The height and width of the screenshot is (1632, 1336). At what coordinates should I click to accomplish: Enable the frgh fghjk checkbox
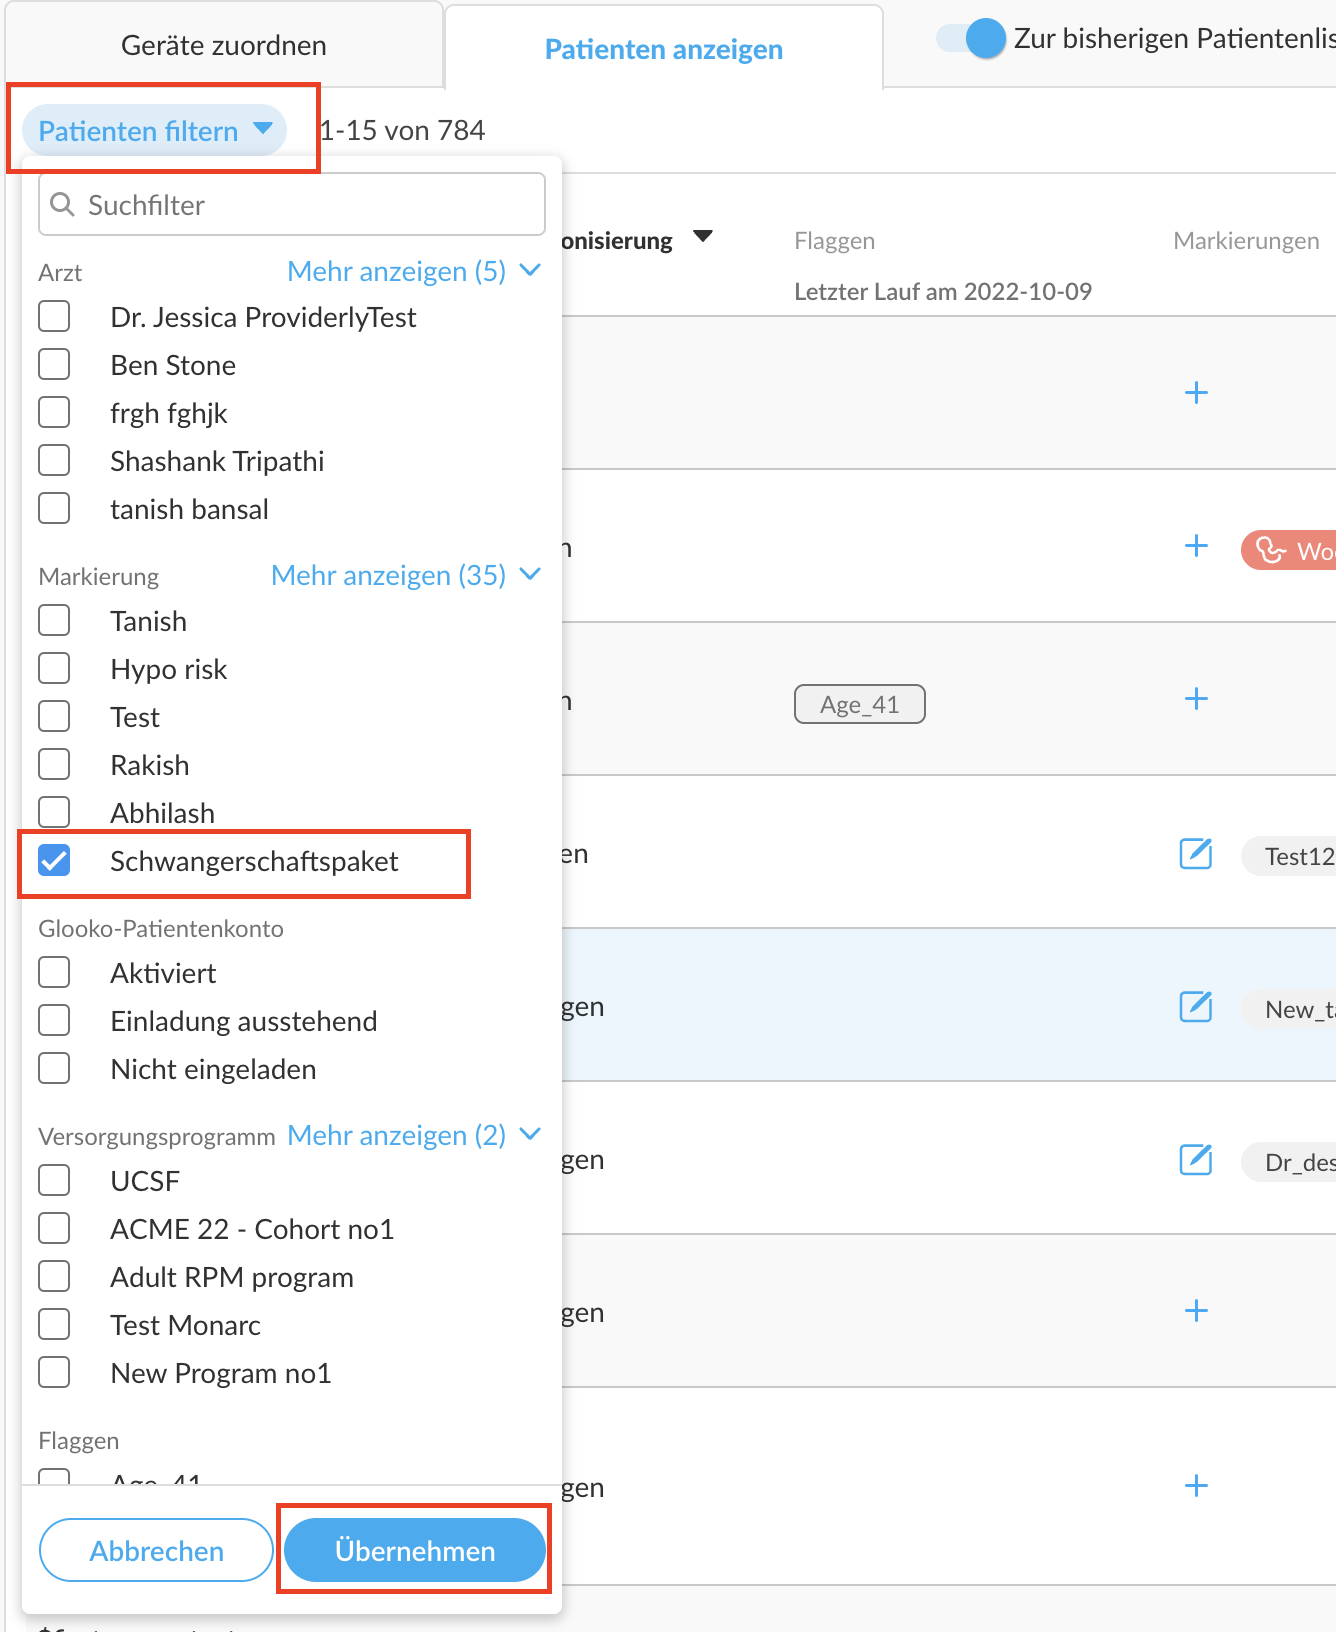(x=54, y=412)
